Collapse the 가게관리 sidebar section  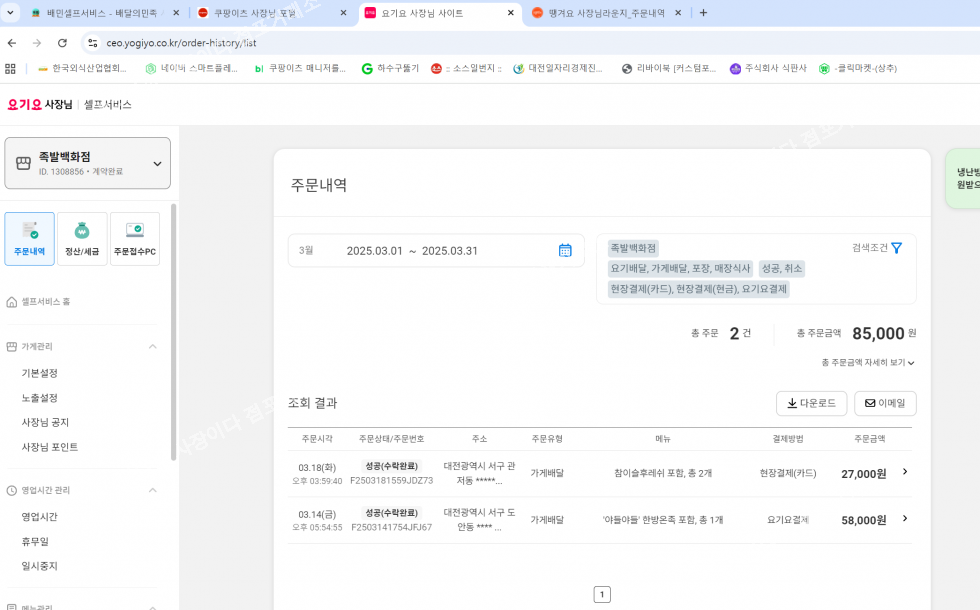coord(153,347)
